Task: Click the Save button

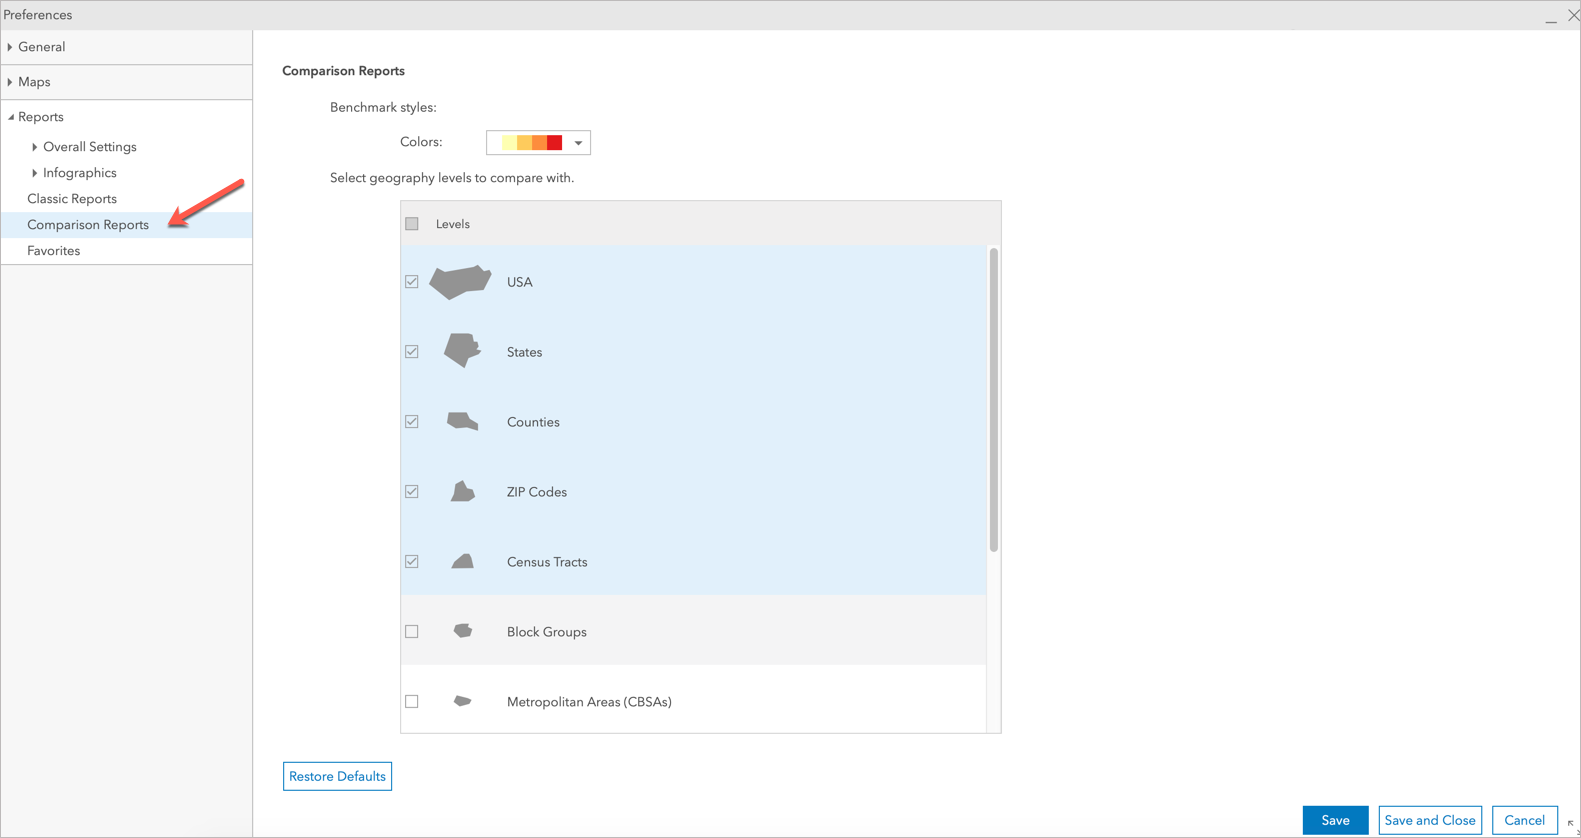Action: (1335, 820)
